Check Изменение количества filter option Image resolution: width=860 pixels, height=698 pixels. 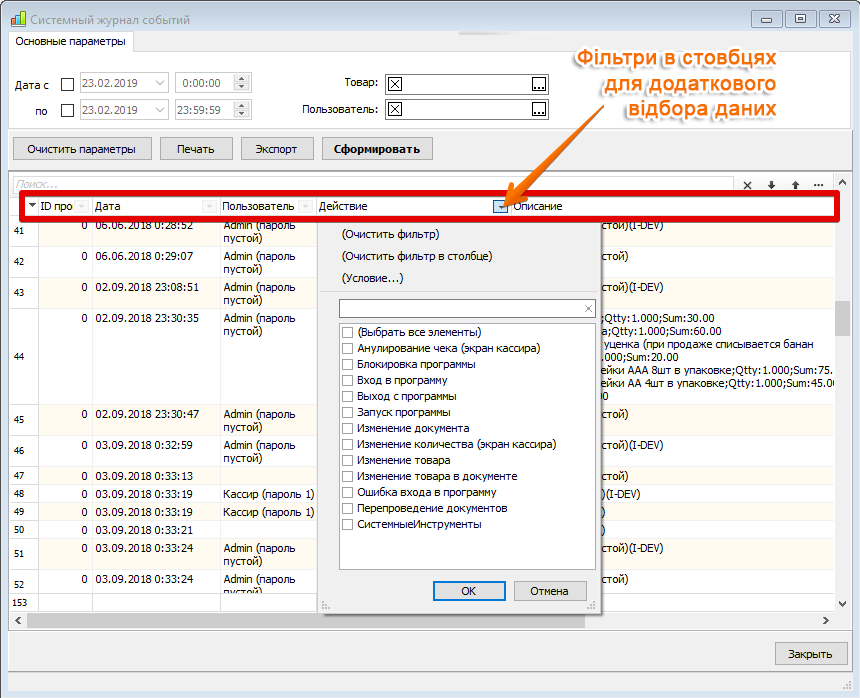pos(347,444)
